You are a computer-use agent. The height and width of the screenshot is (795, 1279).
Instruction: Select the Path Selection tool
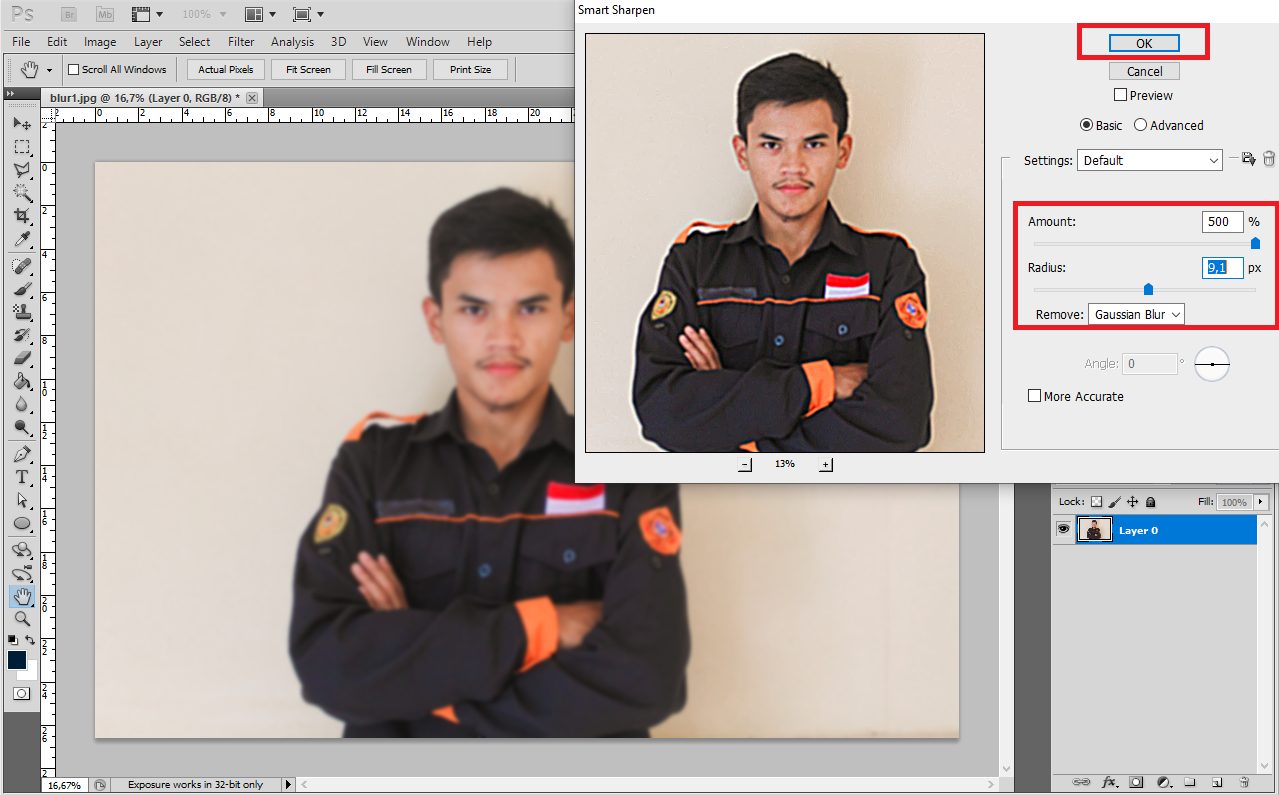coord(21,501)
